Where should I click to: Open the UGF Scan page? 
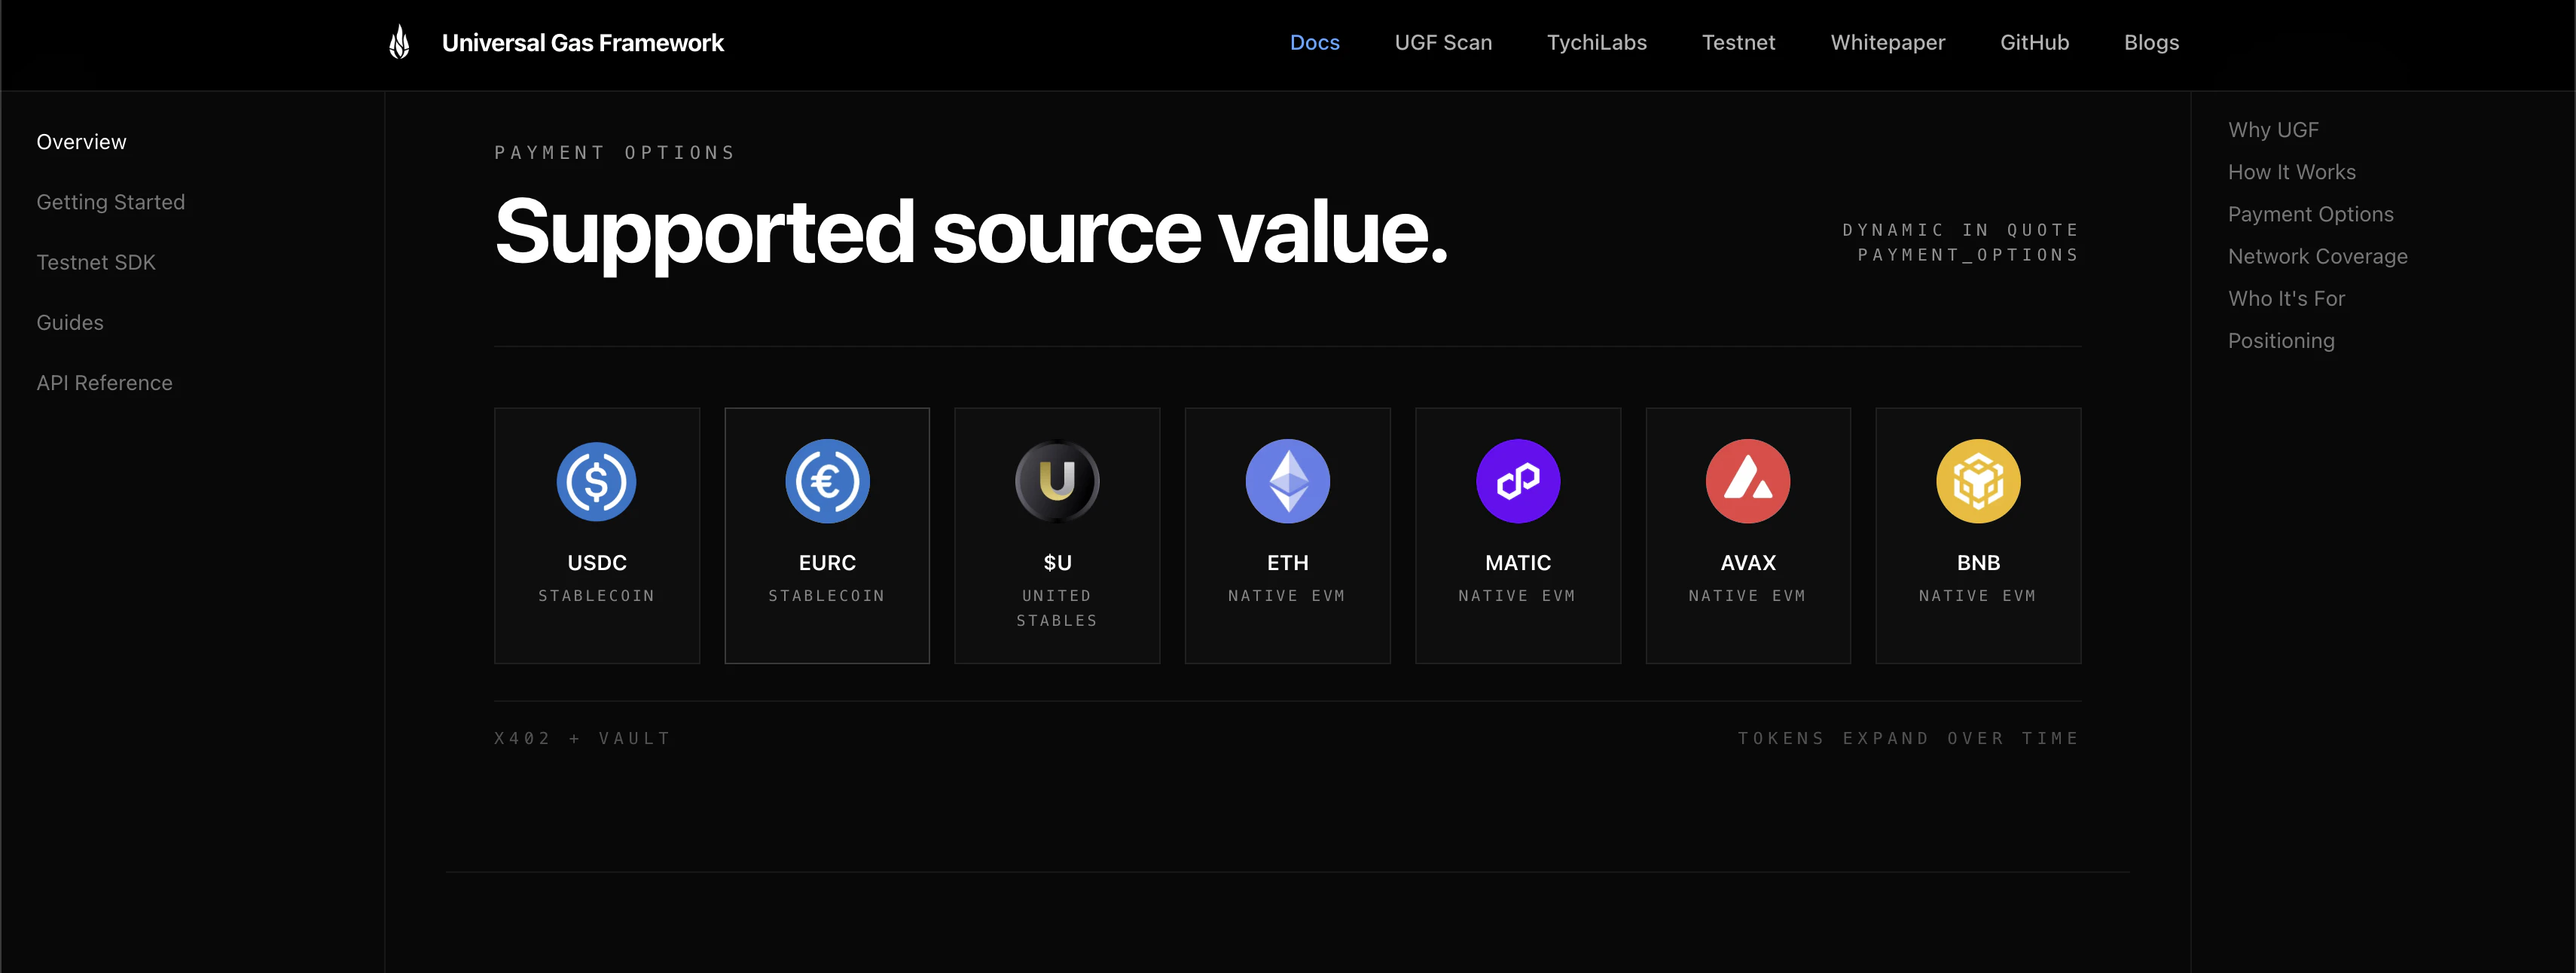(x=1443, y=42)
